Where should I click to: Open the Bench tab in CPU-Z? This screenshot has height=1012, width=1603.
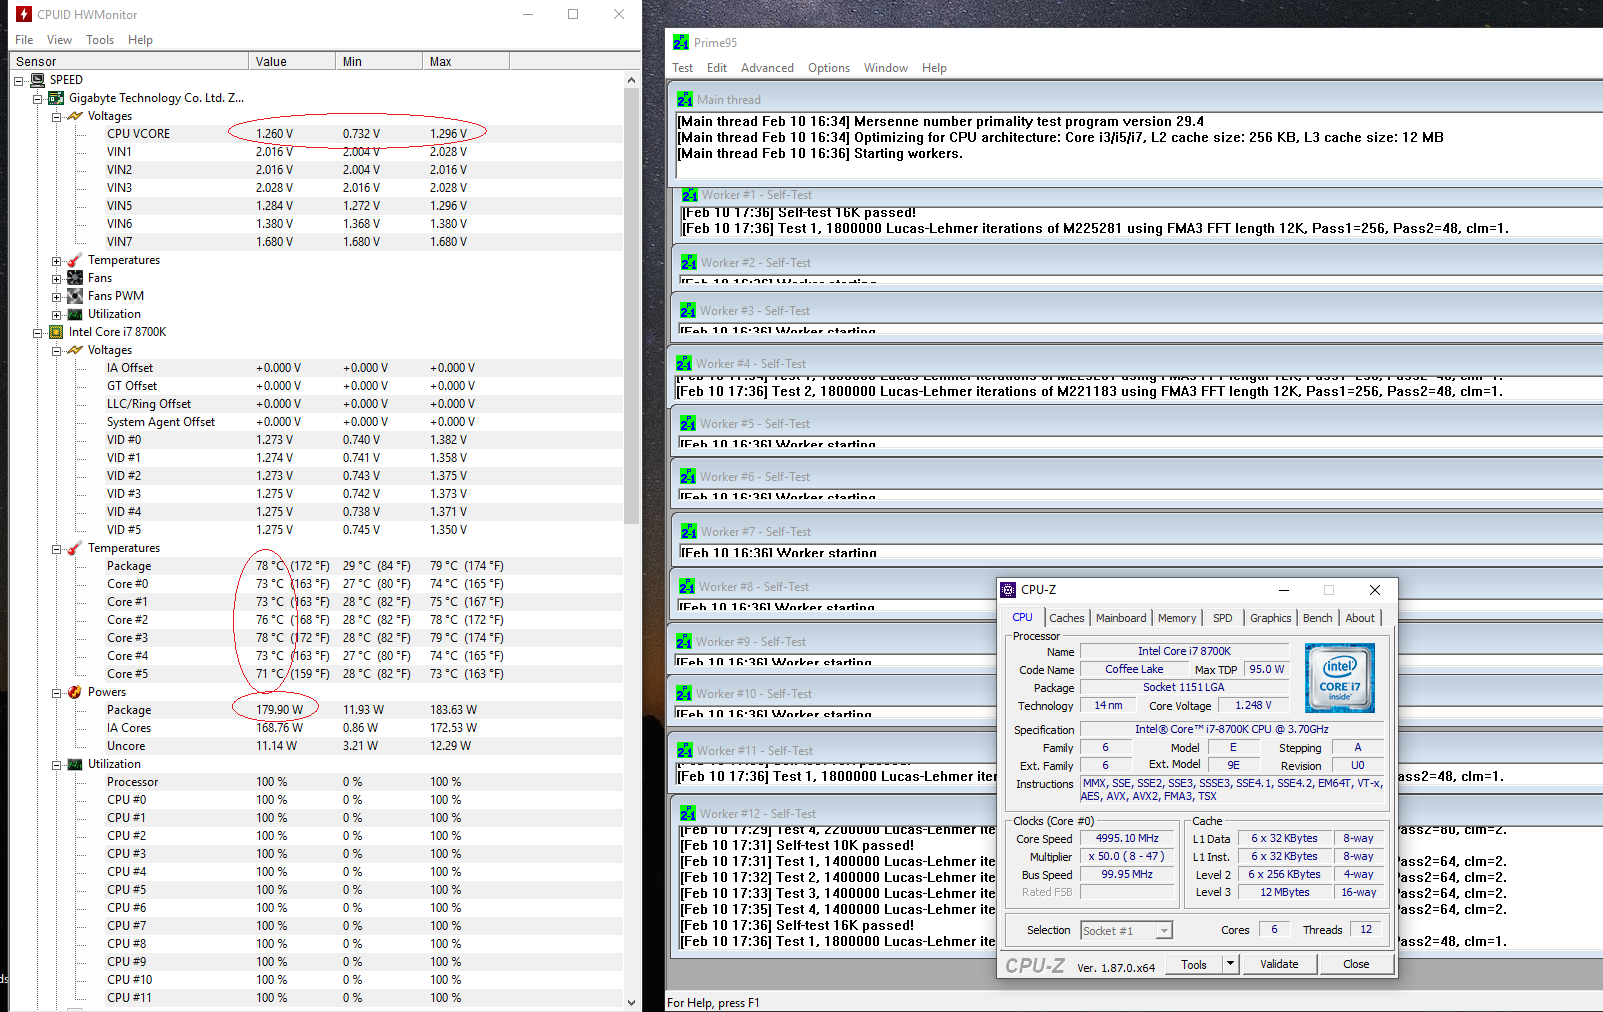coord(1317,618)
